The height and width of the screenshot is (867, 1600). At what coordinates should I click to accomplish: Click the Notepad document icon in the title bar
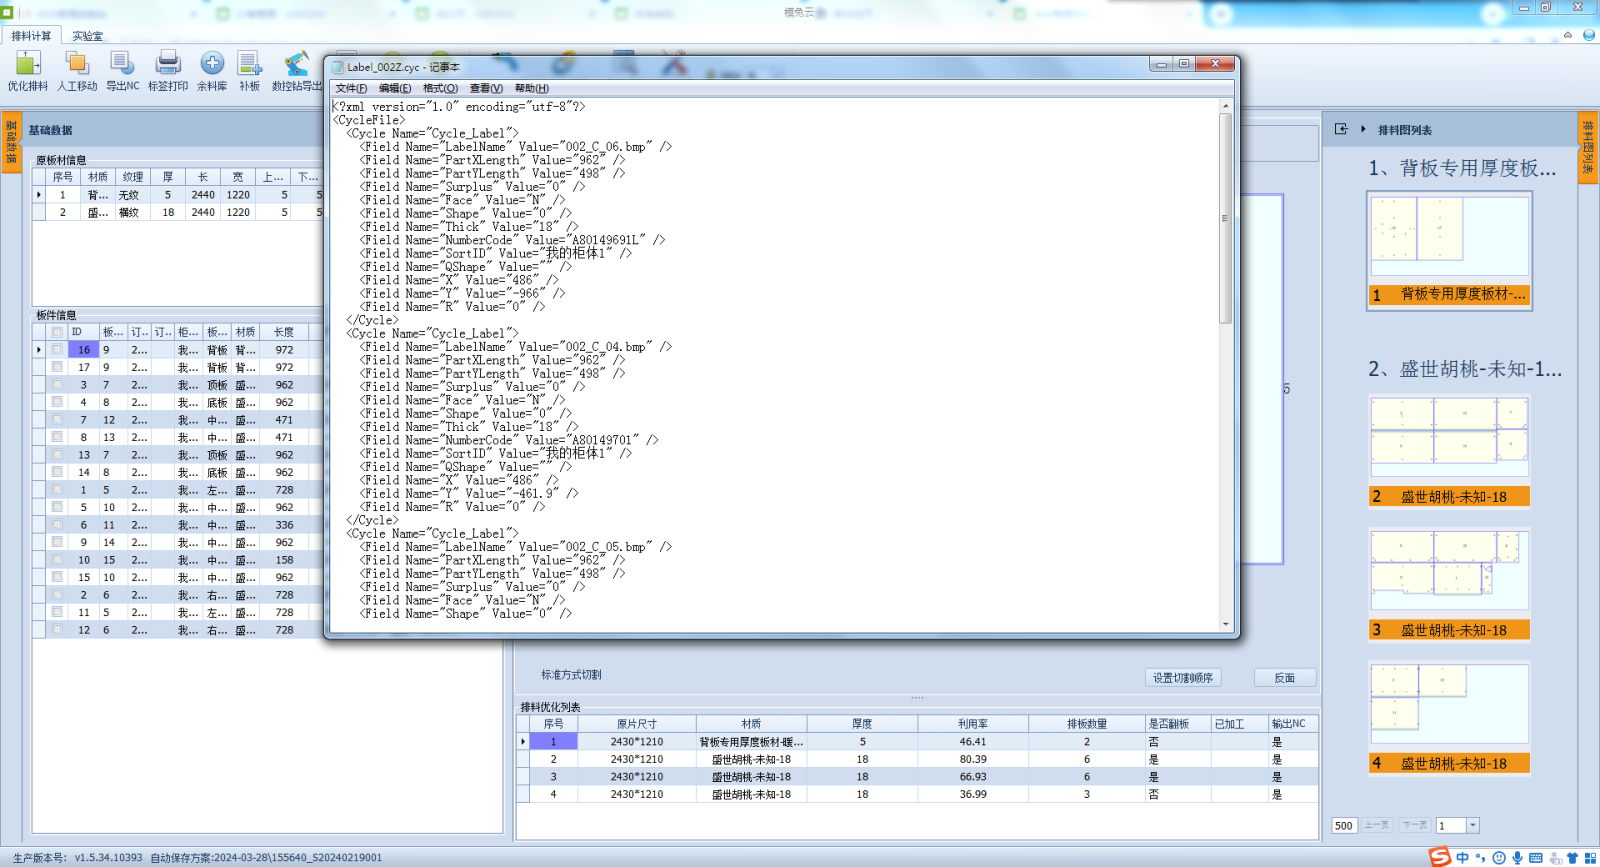[x=338, y=67]
